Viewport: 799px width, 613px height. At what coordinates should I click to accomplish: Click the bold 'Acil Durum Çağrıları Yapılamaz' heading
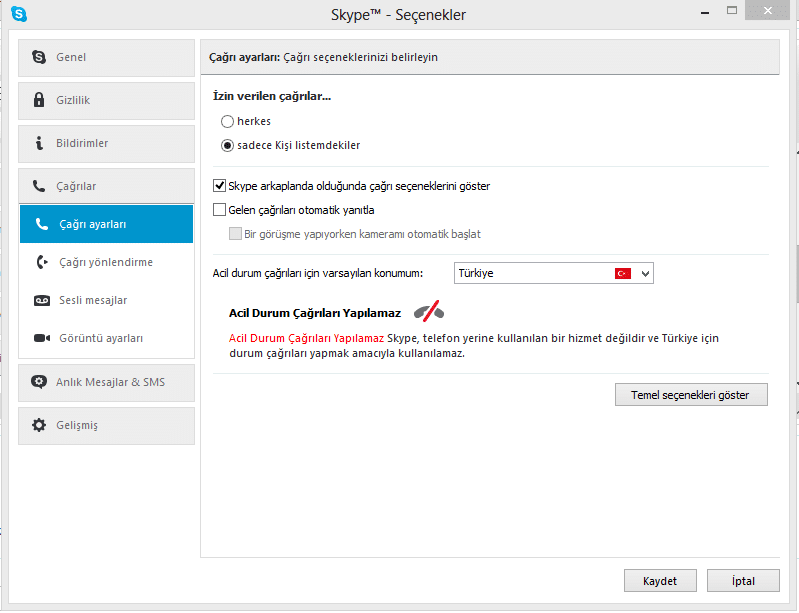pos(315,313)
